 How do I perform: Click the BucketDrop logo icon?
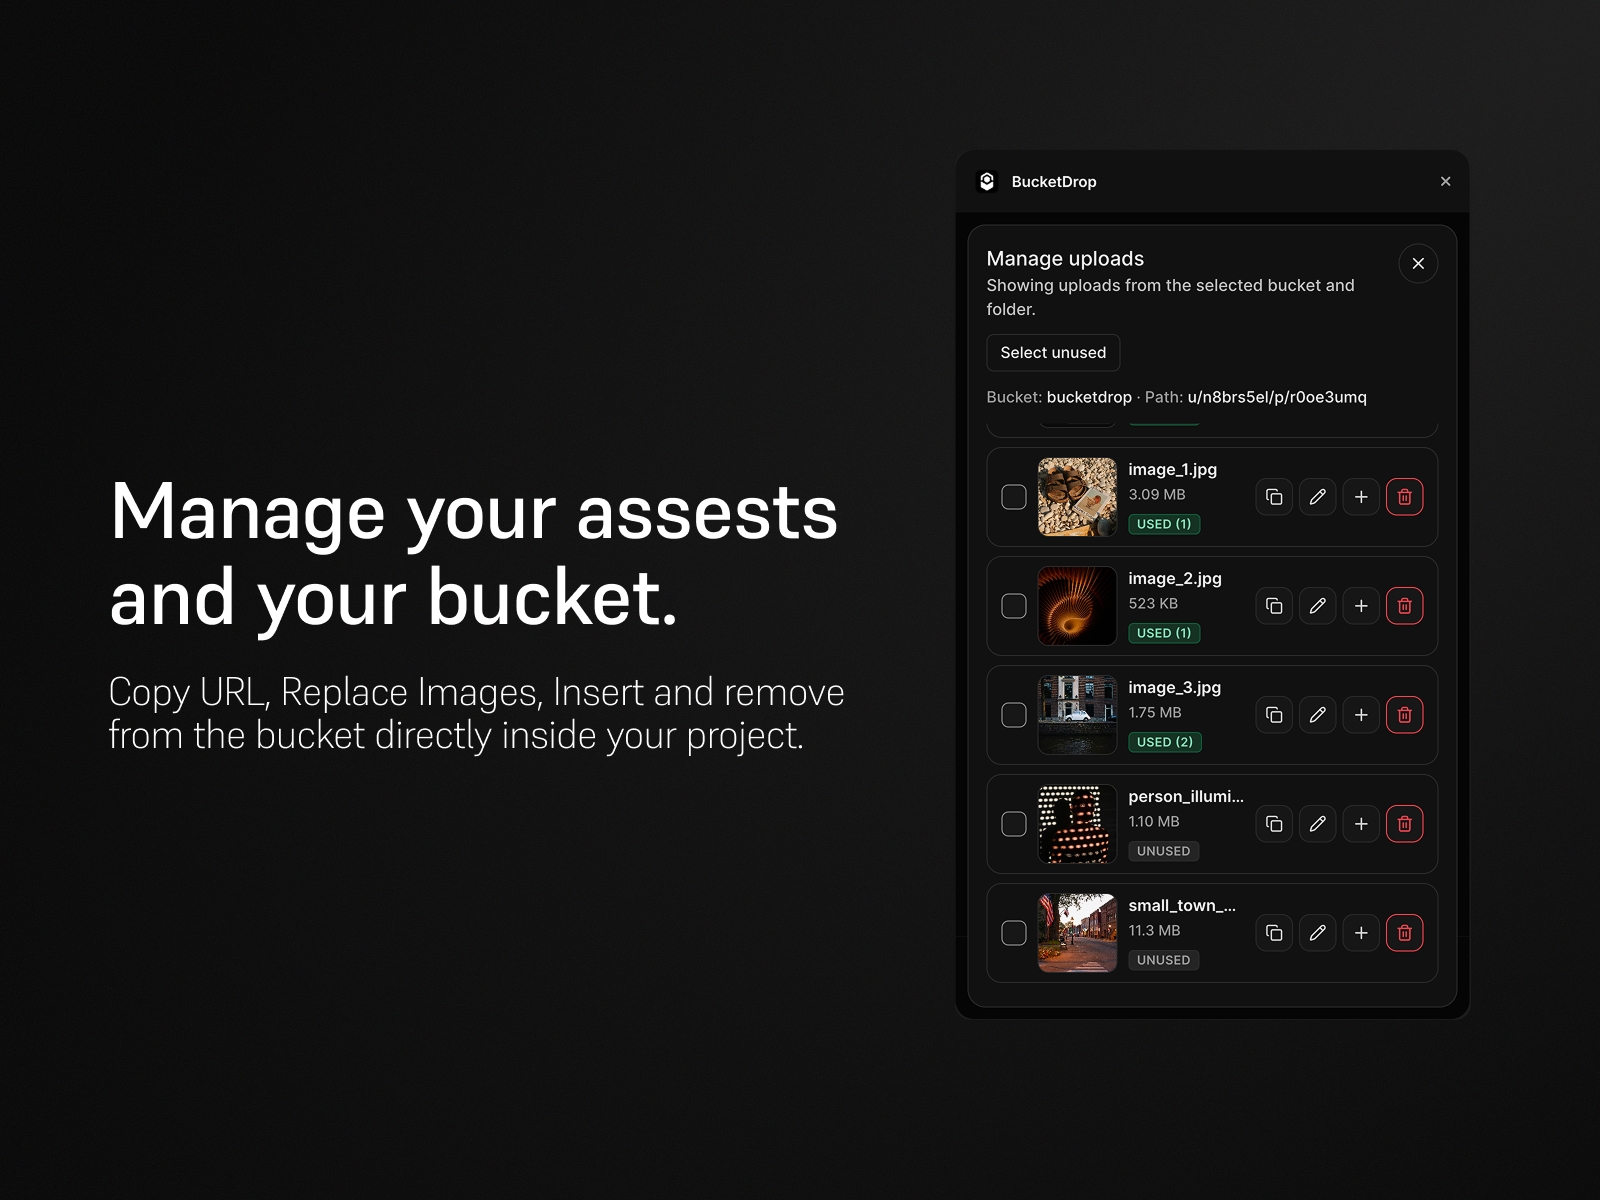pyautogui.click(x=989, y=181)
